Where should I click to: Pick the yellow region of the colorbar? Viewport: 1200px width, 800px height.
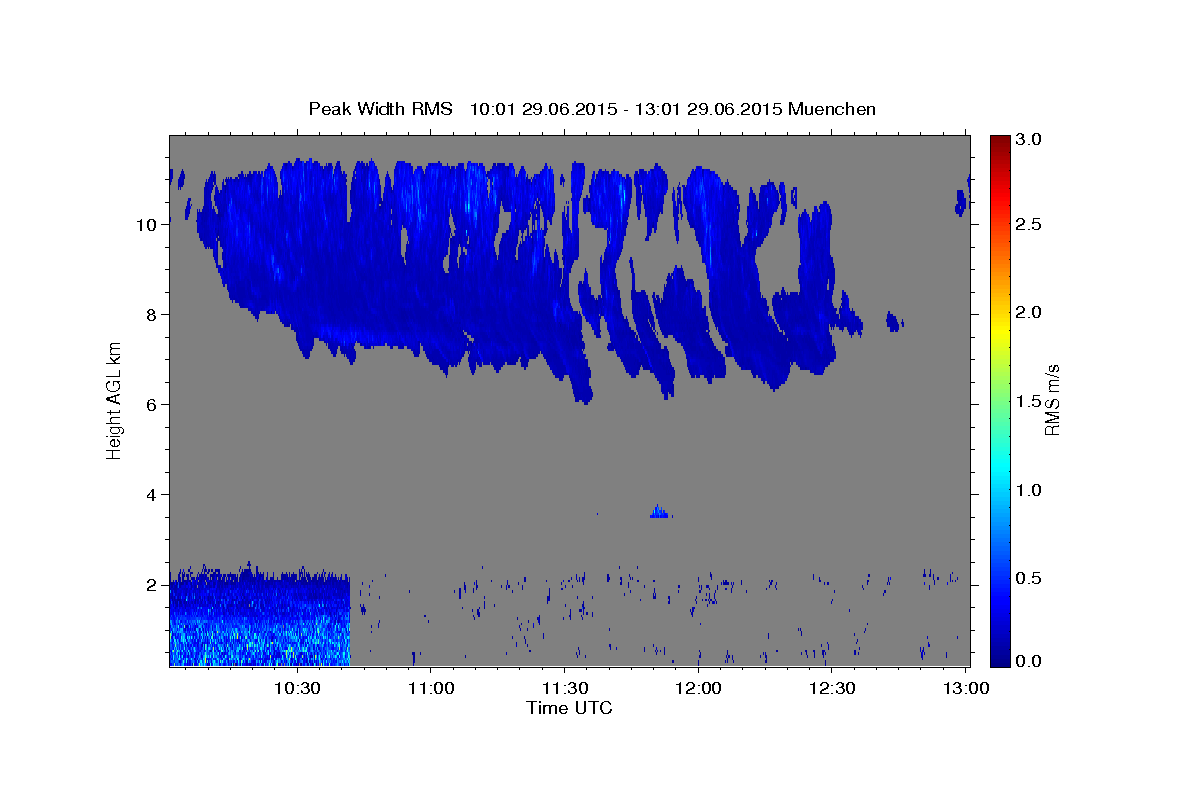click(1001, 330)
